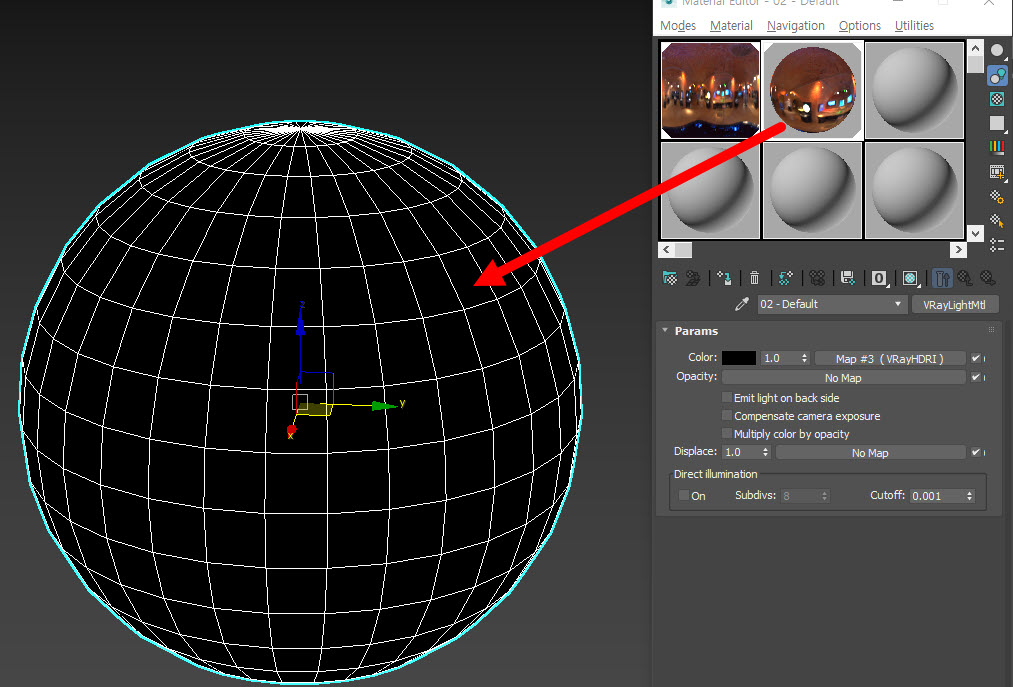This screenshot has height=687, width=1013.
Task: Click the Displace amount spinner arrows
Action: 766,452
